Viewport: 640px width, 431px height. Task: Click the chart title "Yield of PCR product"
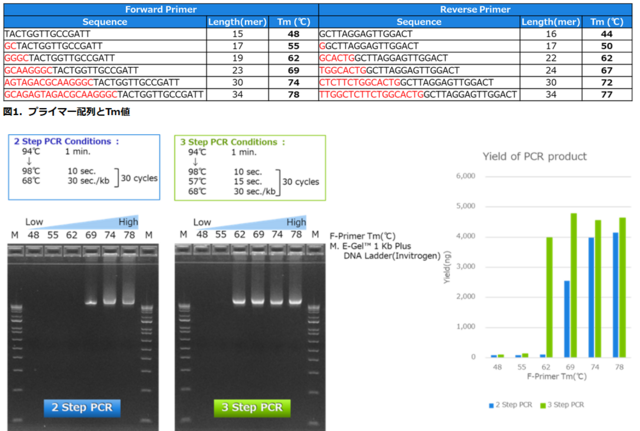click(x=535, y=156)
